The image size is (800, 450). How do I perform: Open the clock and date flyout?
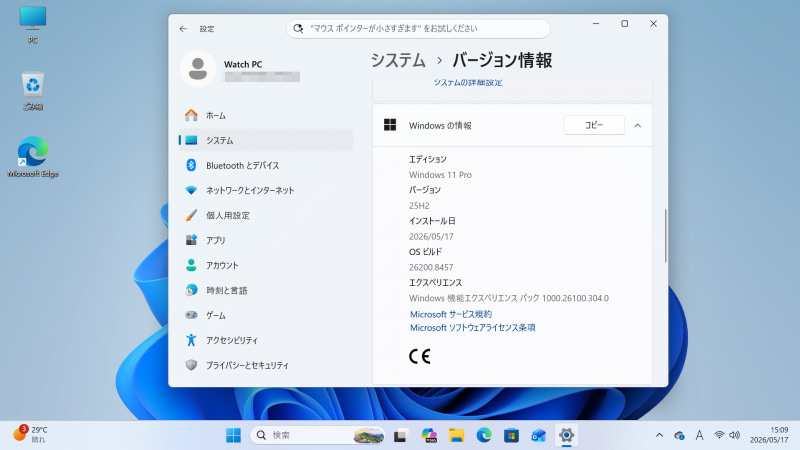point(769,435)
